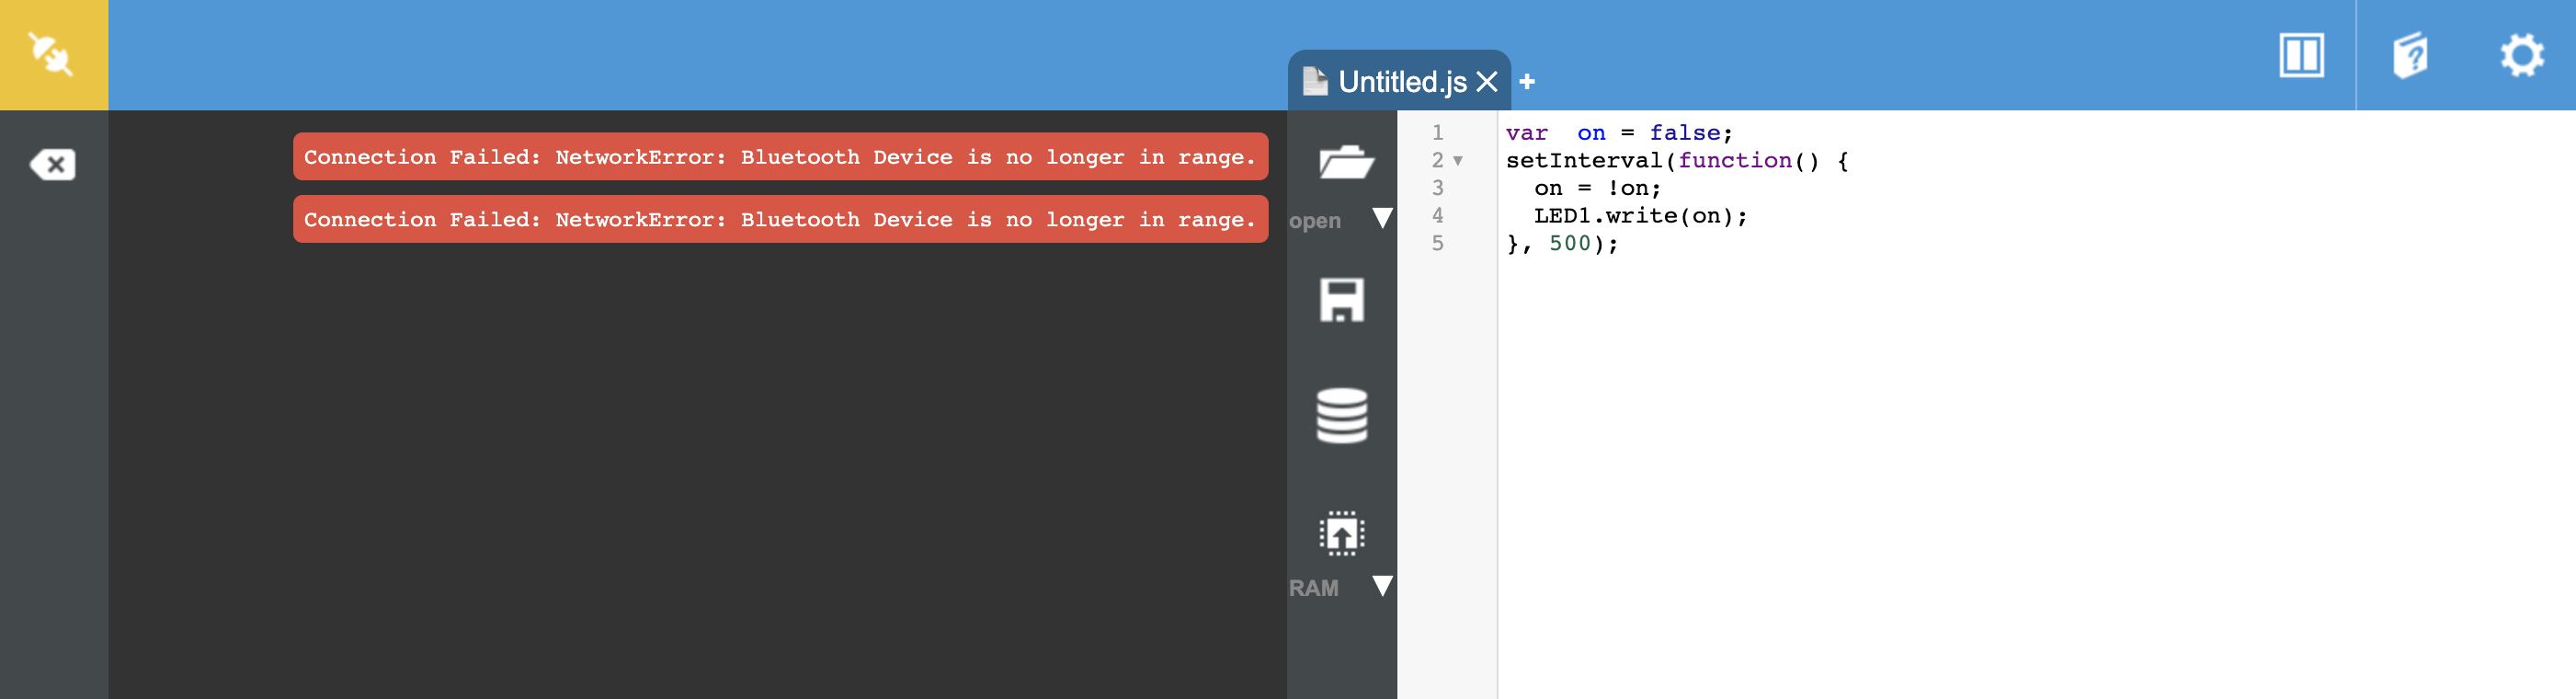This screenshot has height=699, width=2576.
Task: Click line number 5 in the gutter
Action: coord(1437,243)
